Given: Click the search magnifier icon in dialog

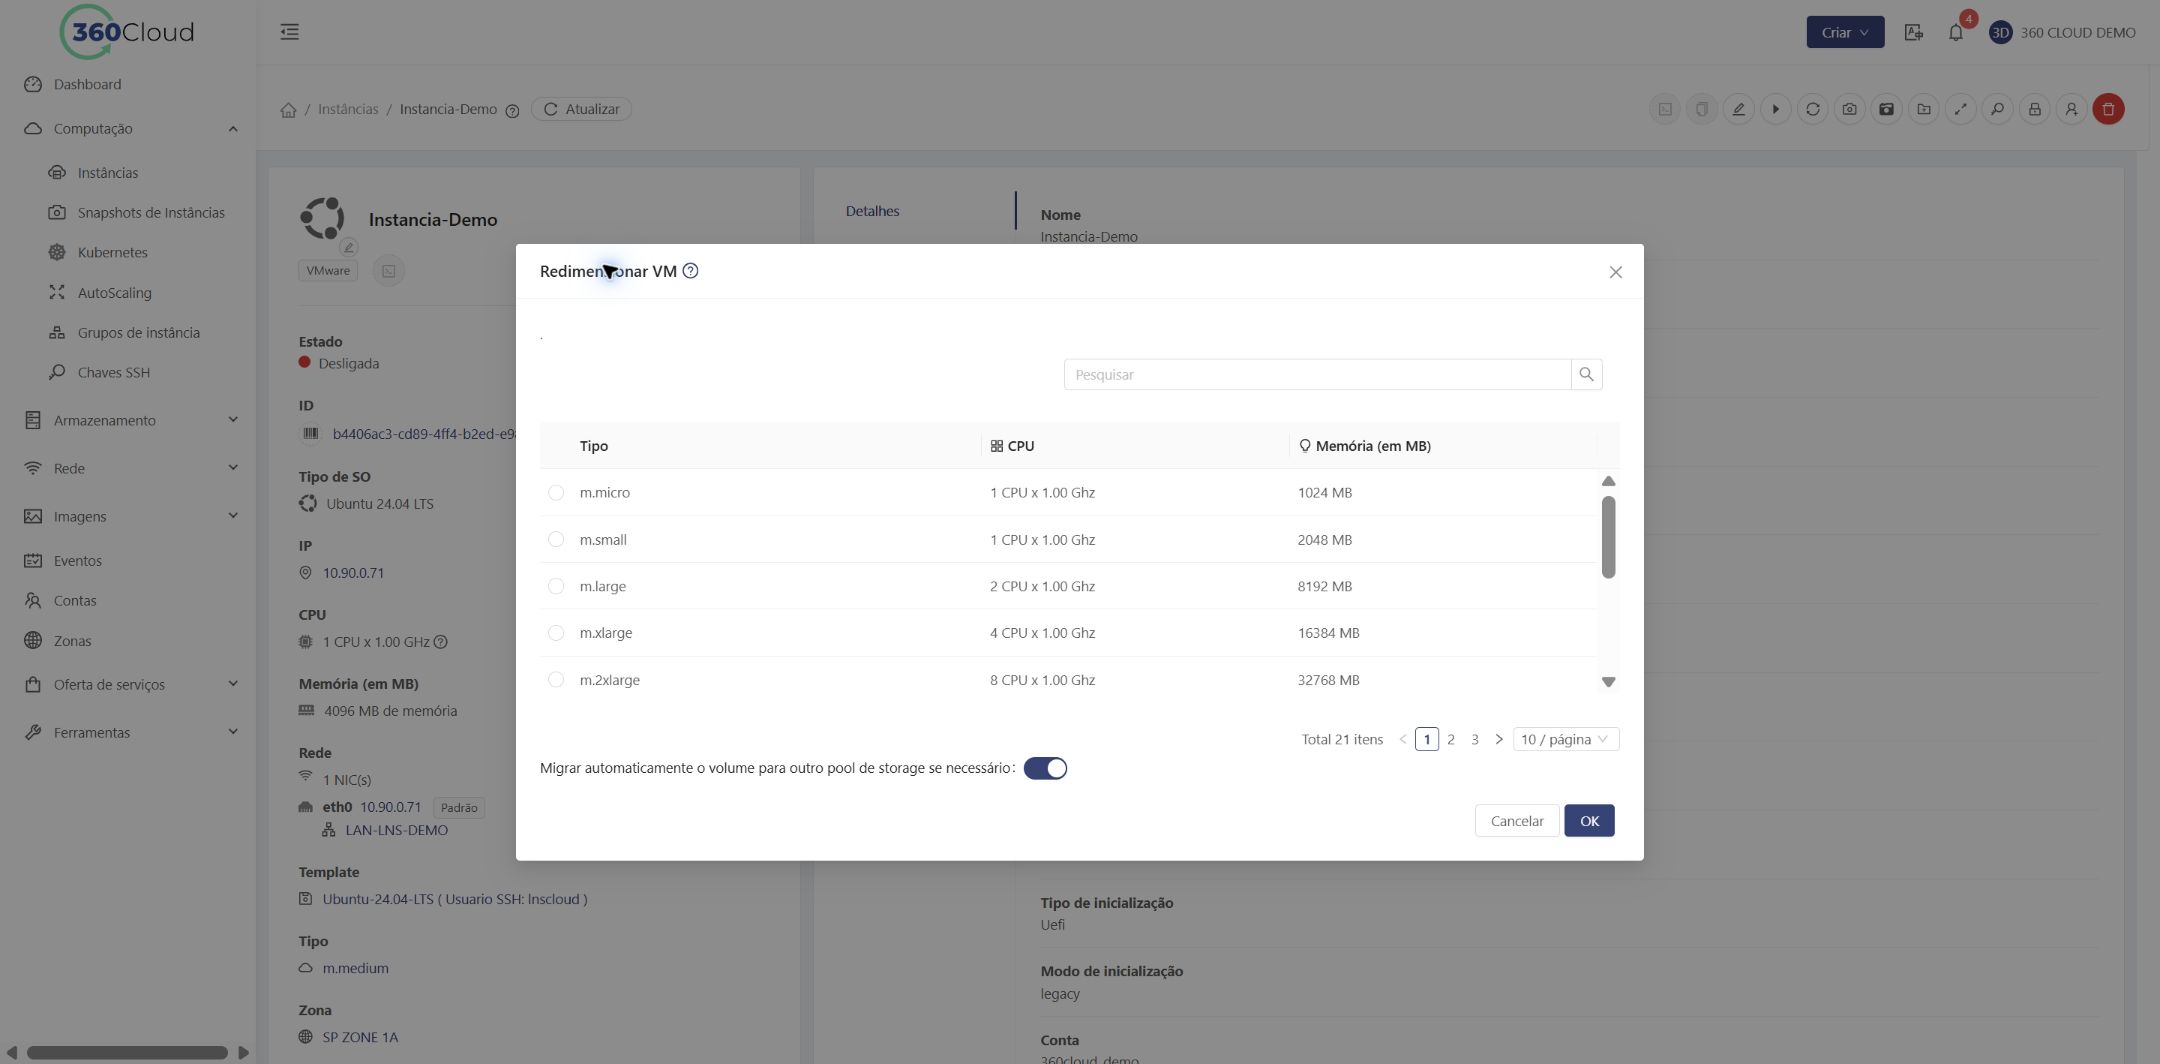Looking at the screenshot, I should [x=1586, y=374].
